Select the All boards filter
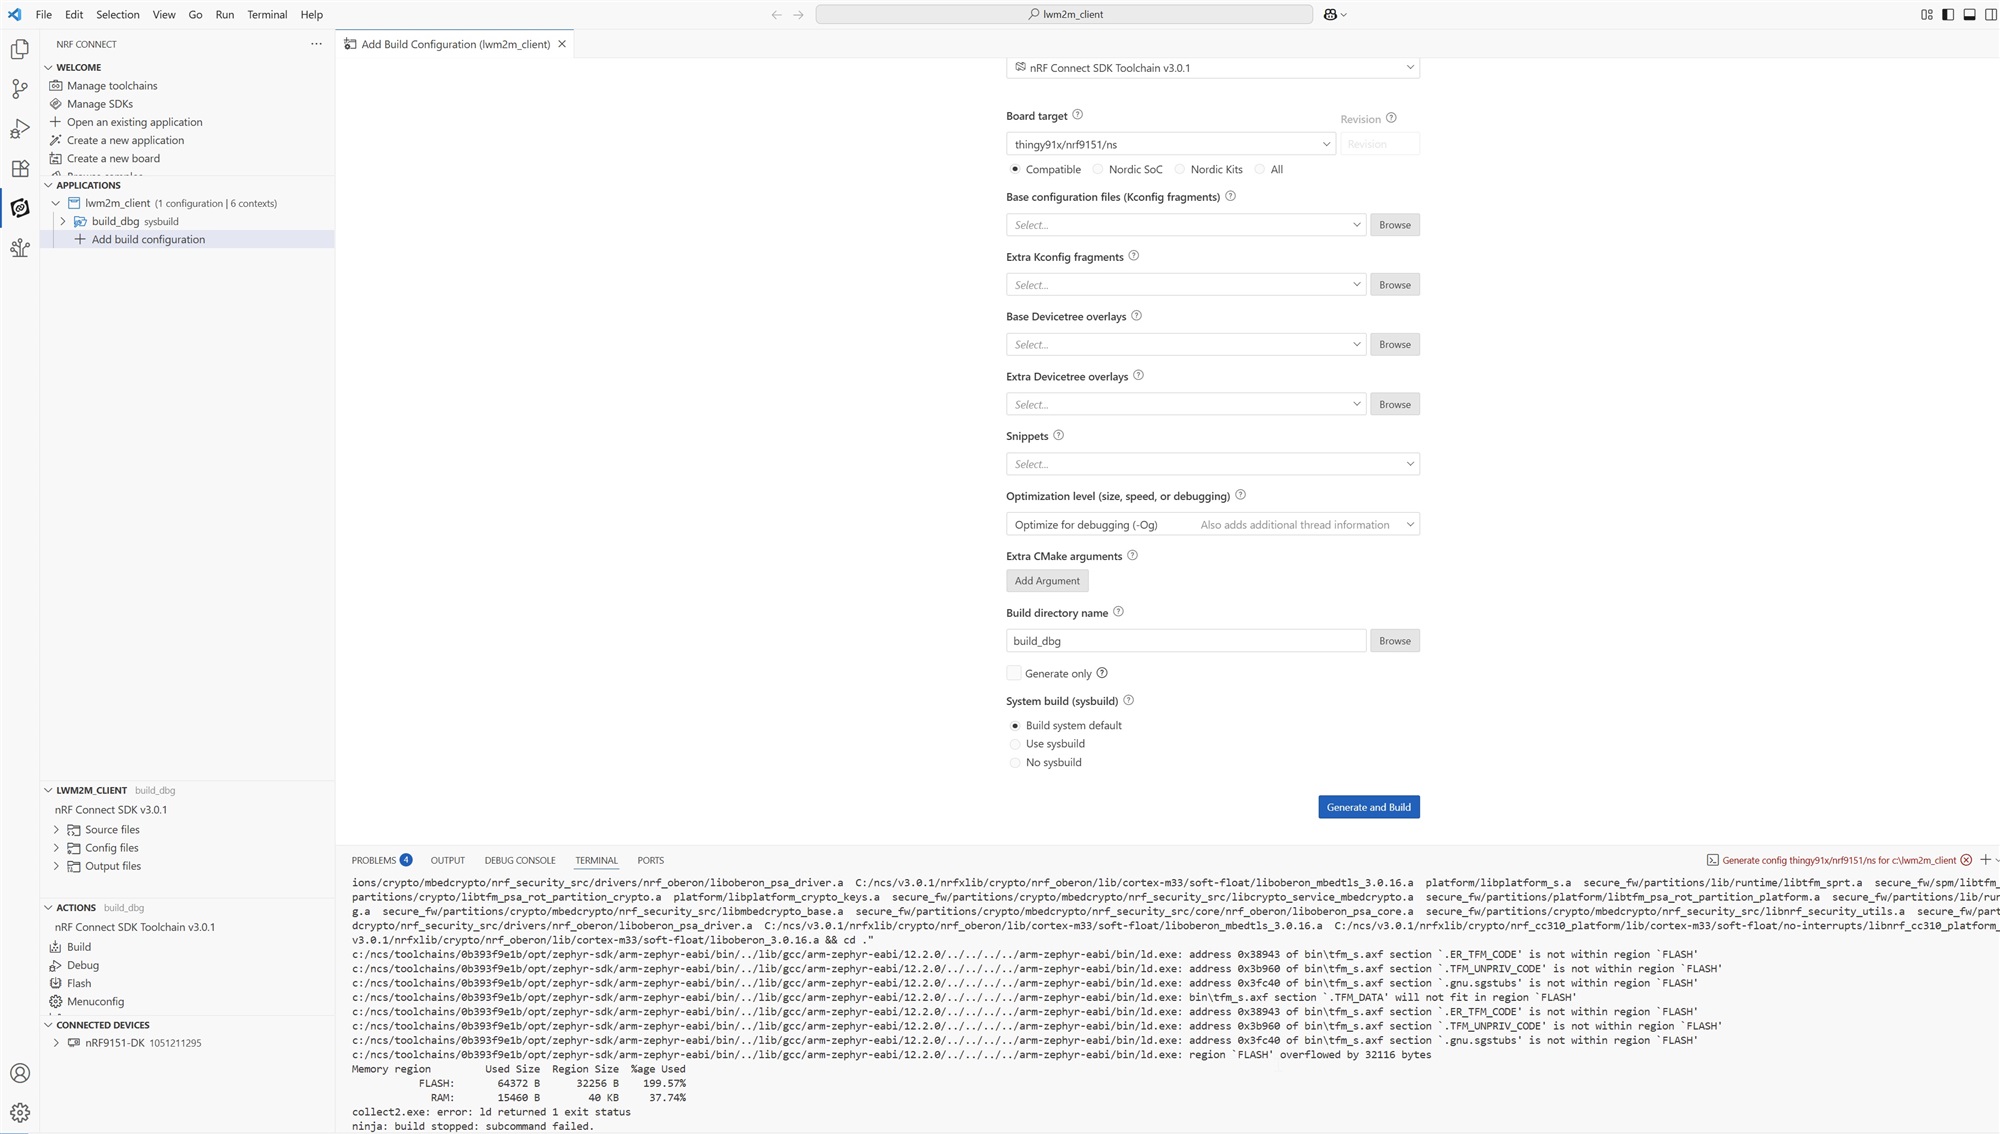Screen dimensions: 2000x1134 pos(1260,169)
